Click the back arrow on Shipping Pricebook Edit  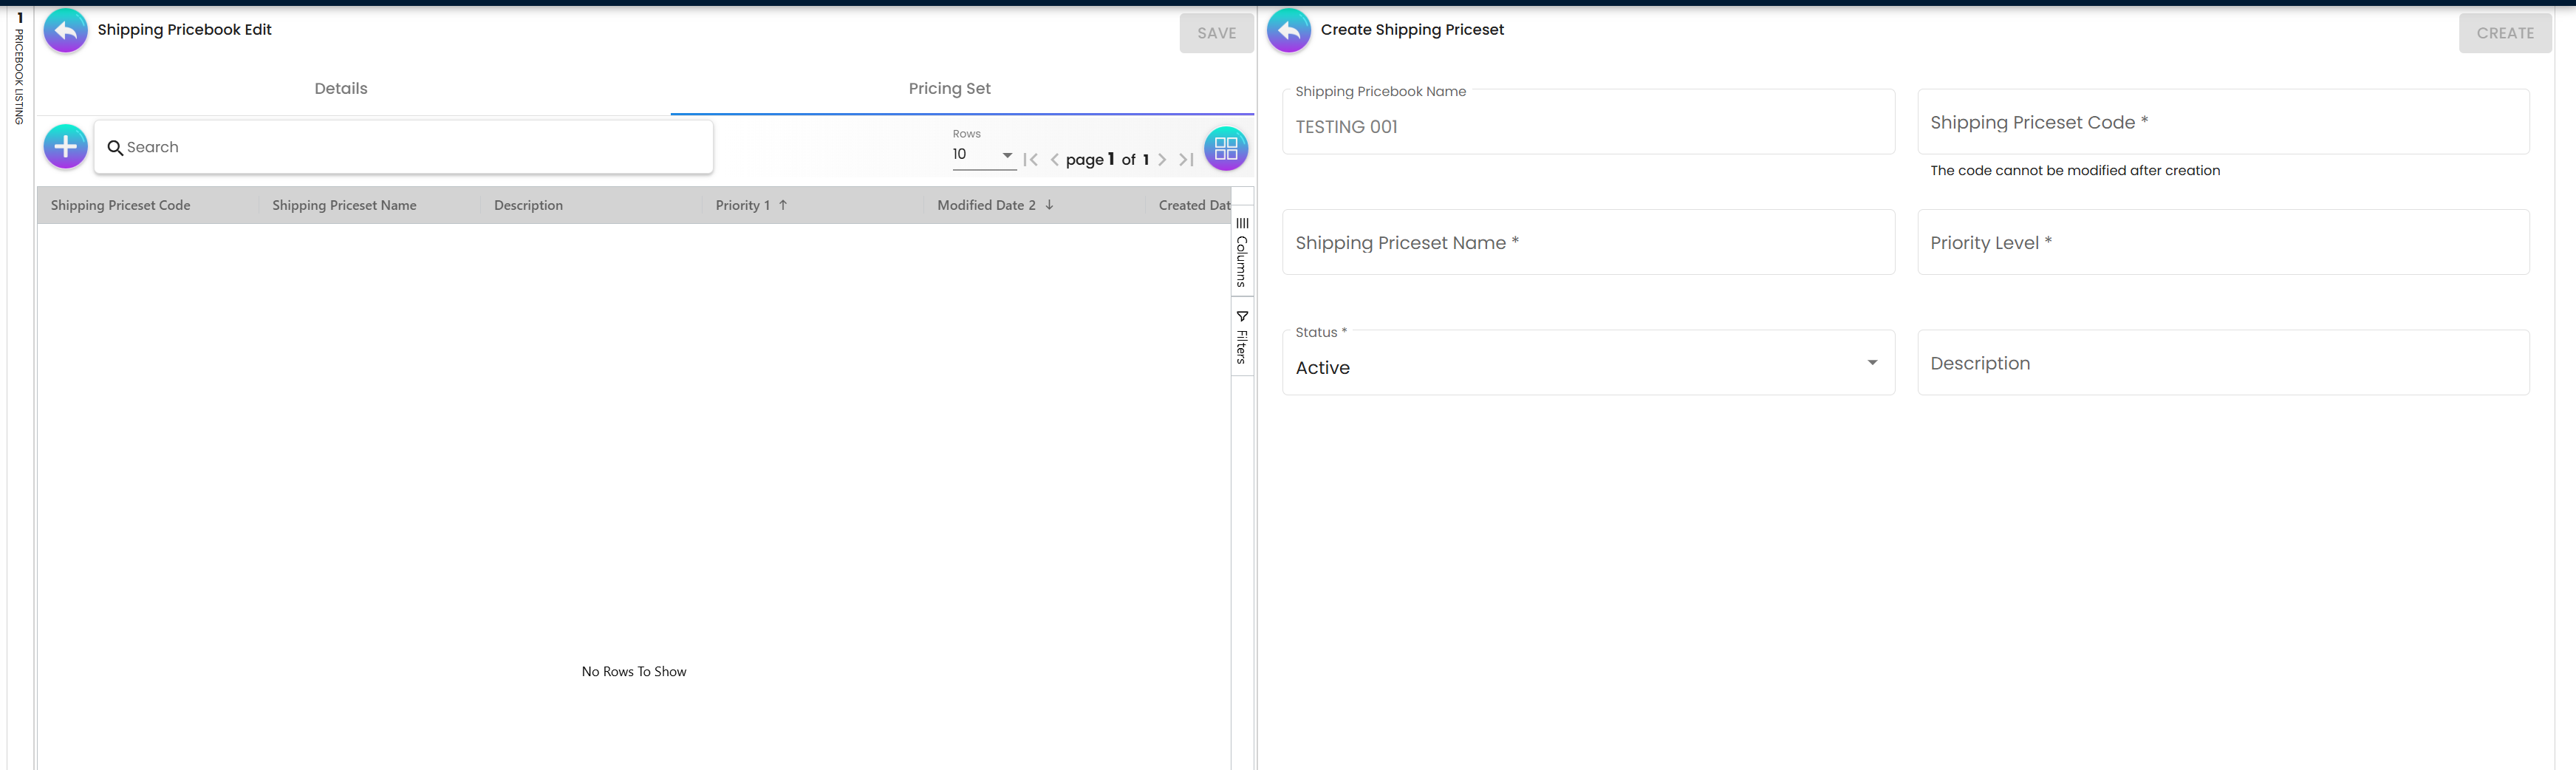click(65, 31)
